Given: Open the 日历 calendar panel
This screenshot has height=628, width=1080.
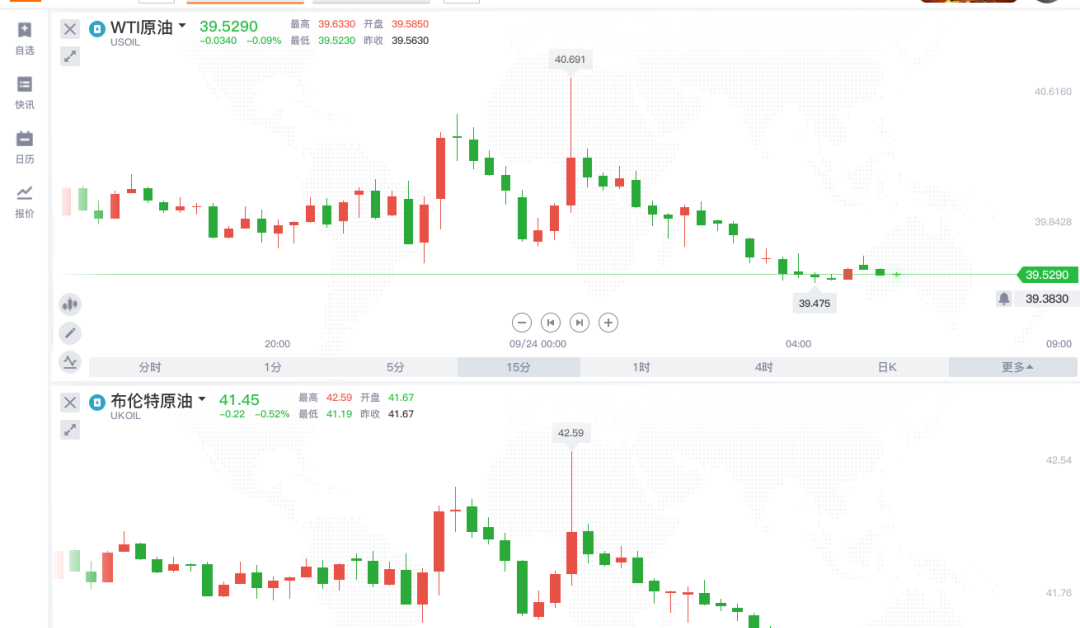Looking at the screenshot, I should (24, 145).
